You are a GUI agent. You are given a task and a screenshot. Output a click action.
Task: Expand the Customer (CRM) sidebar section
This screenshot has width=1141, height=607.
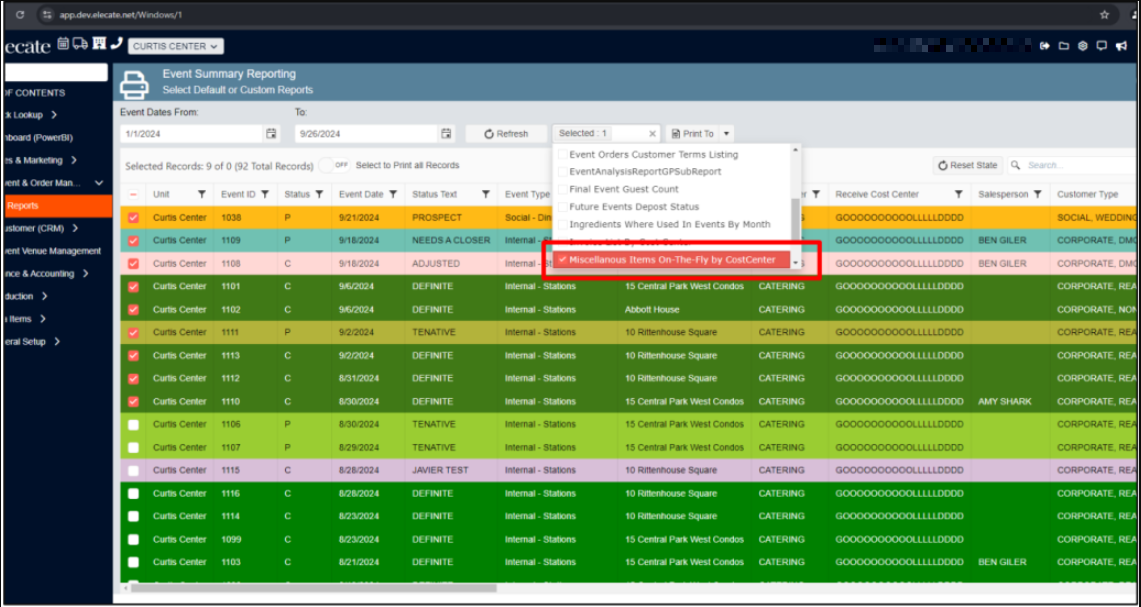pyautogui.click(x=40, y=228)
